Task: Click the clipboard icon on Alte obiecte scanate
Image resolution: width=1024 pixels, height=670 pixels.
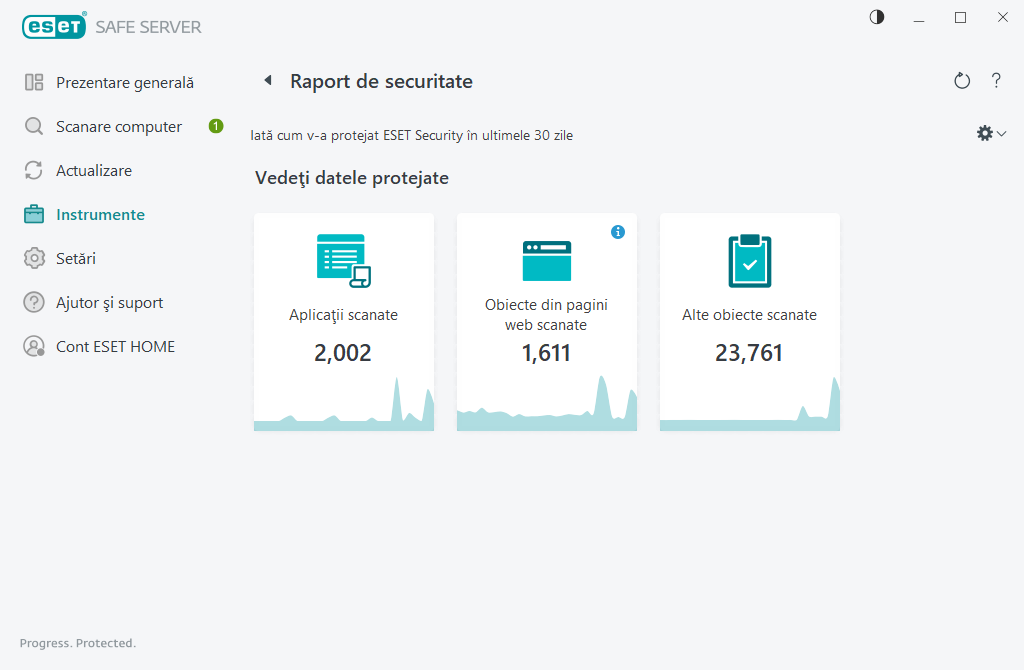Action: (x=749, y=260)
